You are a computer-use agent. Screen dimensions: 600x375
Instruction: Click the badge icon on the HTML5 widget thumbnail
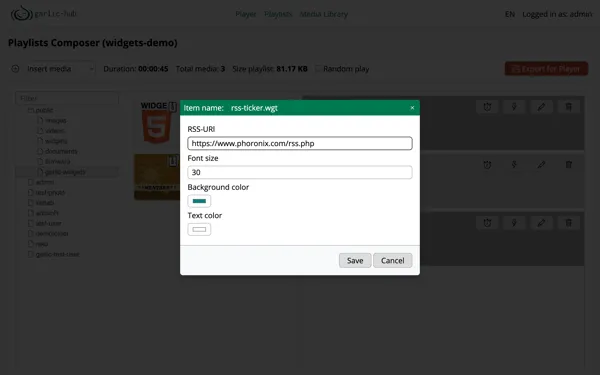pos(173,107)
